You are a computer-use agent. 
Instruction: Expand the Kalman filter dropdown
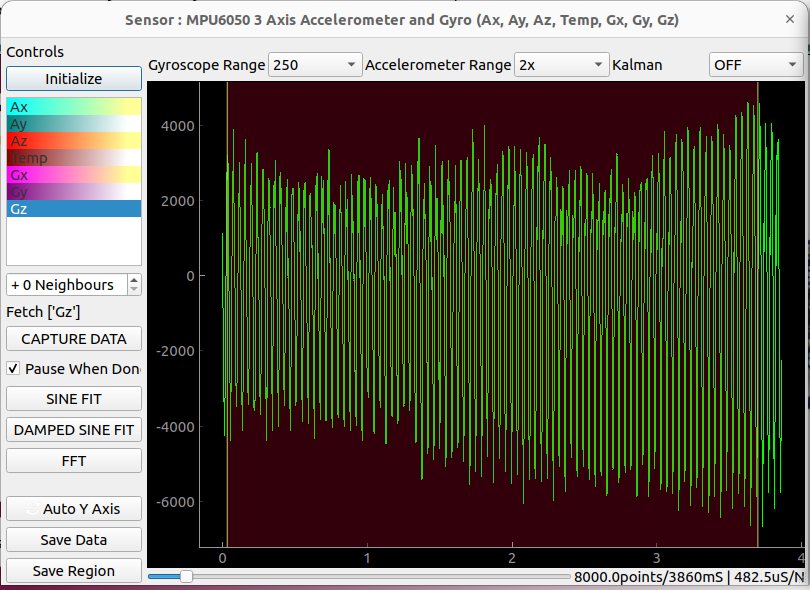click(755, 65)
